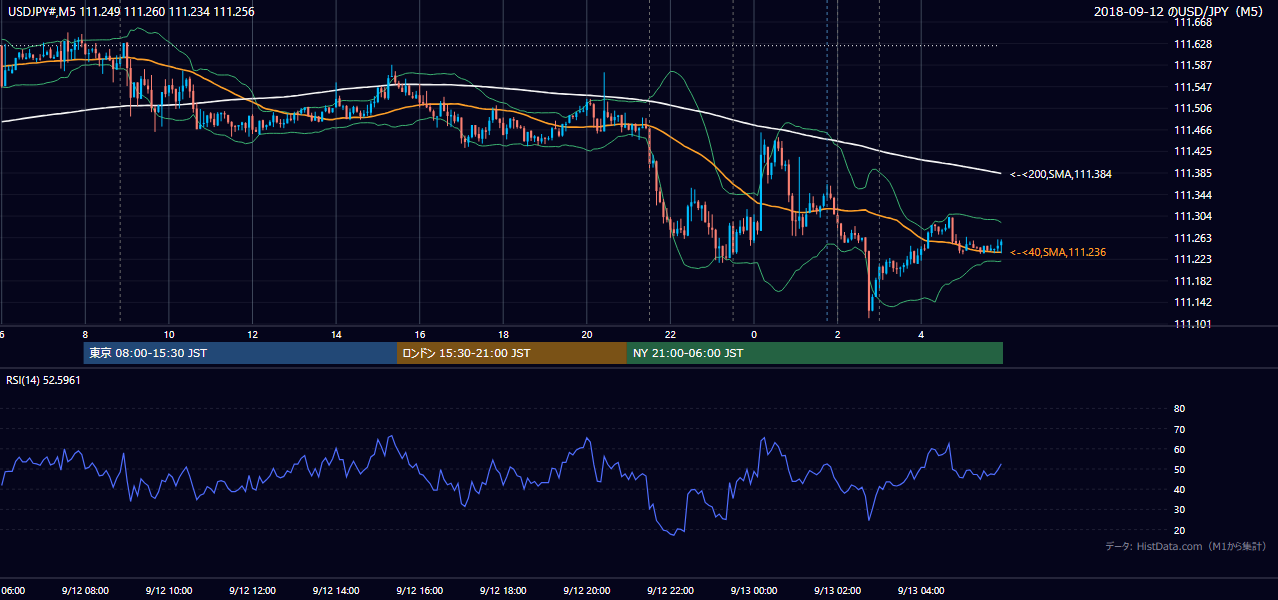Click hour 16 on the price chart time axis
The image size is (1278, 600).
click(x=420, y=334)
